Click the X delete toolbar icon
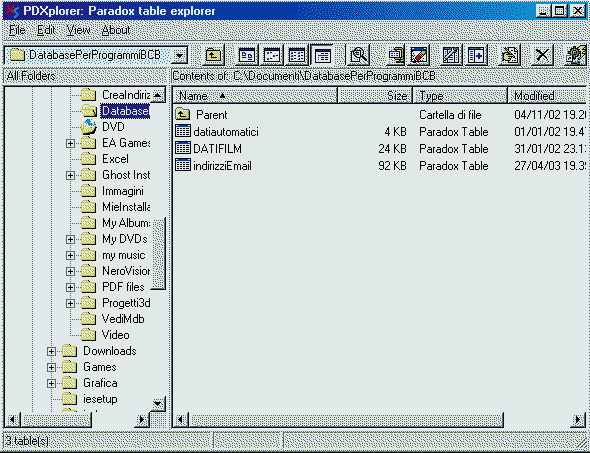Screen dimensions: 590x453 542,56
